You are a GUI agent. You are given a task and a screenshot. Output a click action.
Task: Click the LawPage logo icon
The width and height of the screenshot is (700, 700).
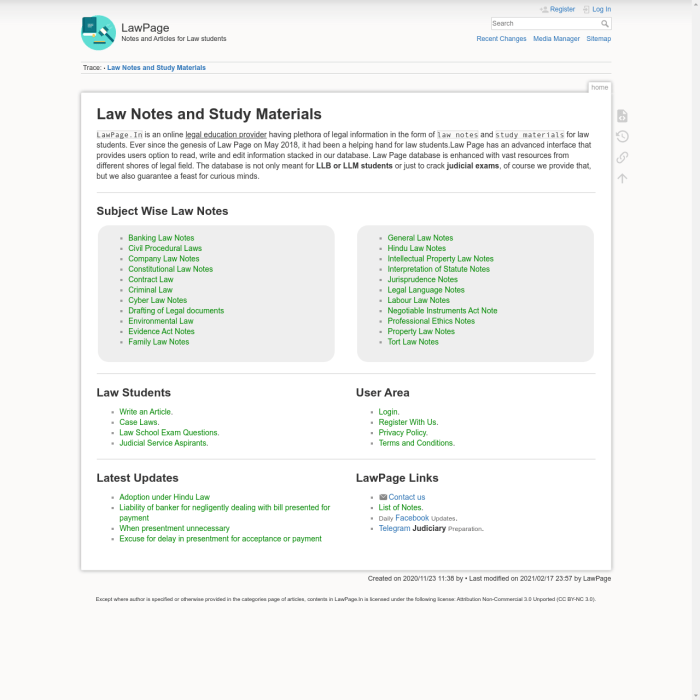pos(98,33)
